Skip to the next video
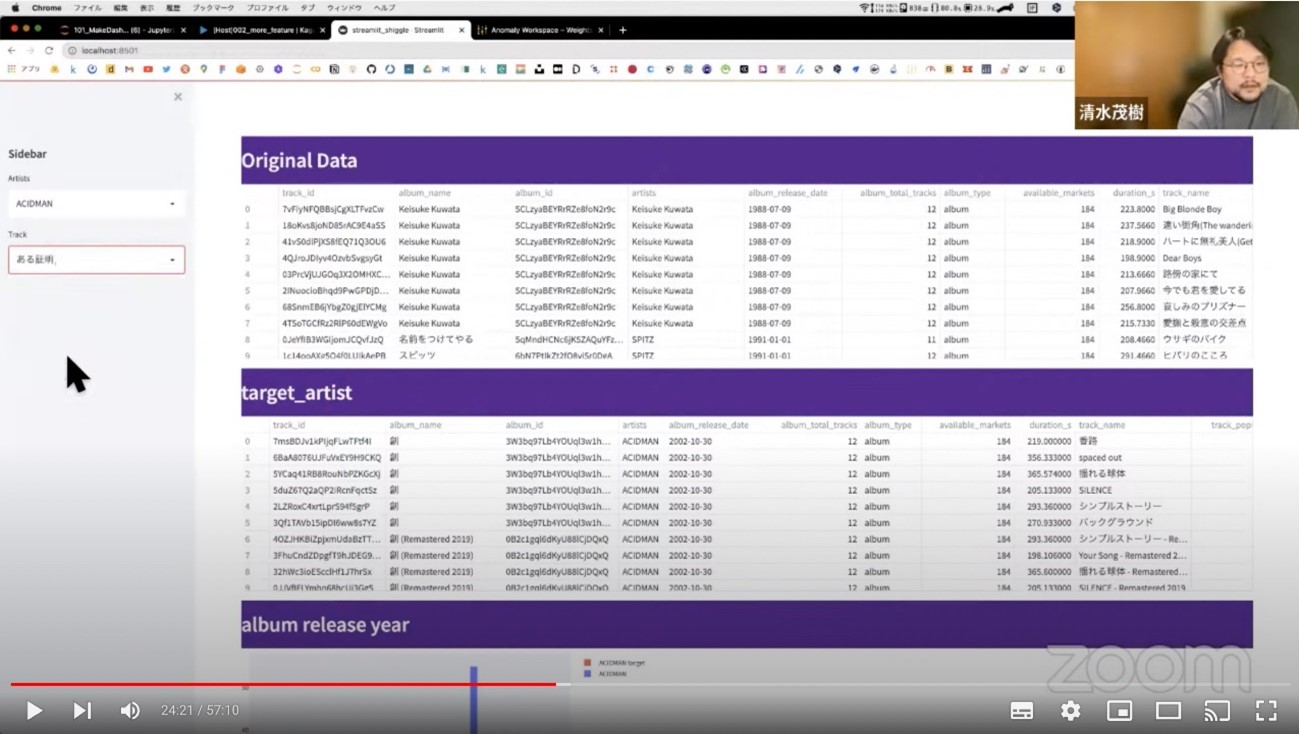The width and height of the screenshot is (1299, 734). [82, 711]
